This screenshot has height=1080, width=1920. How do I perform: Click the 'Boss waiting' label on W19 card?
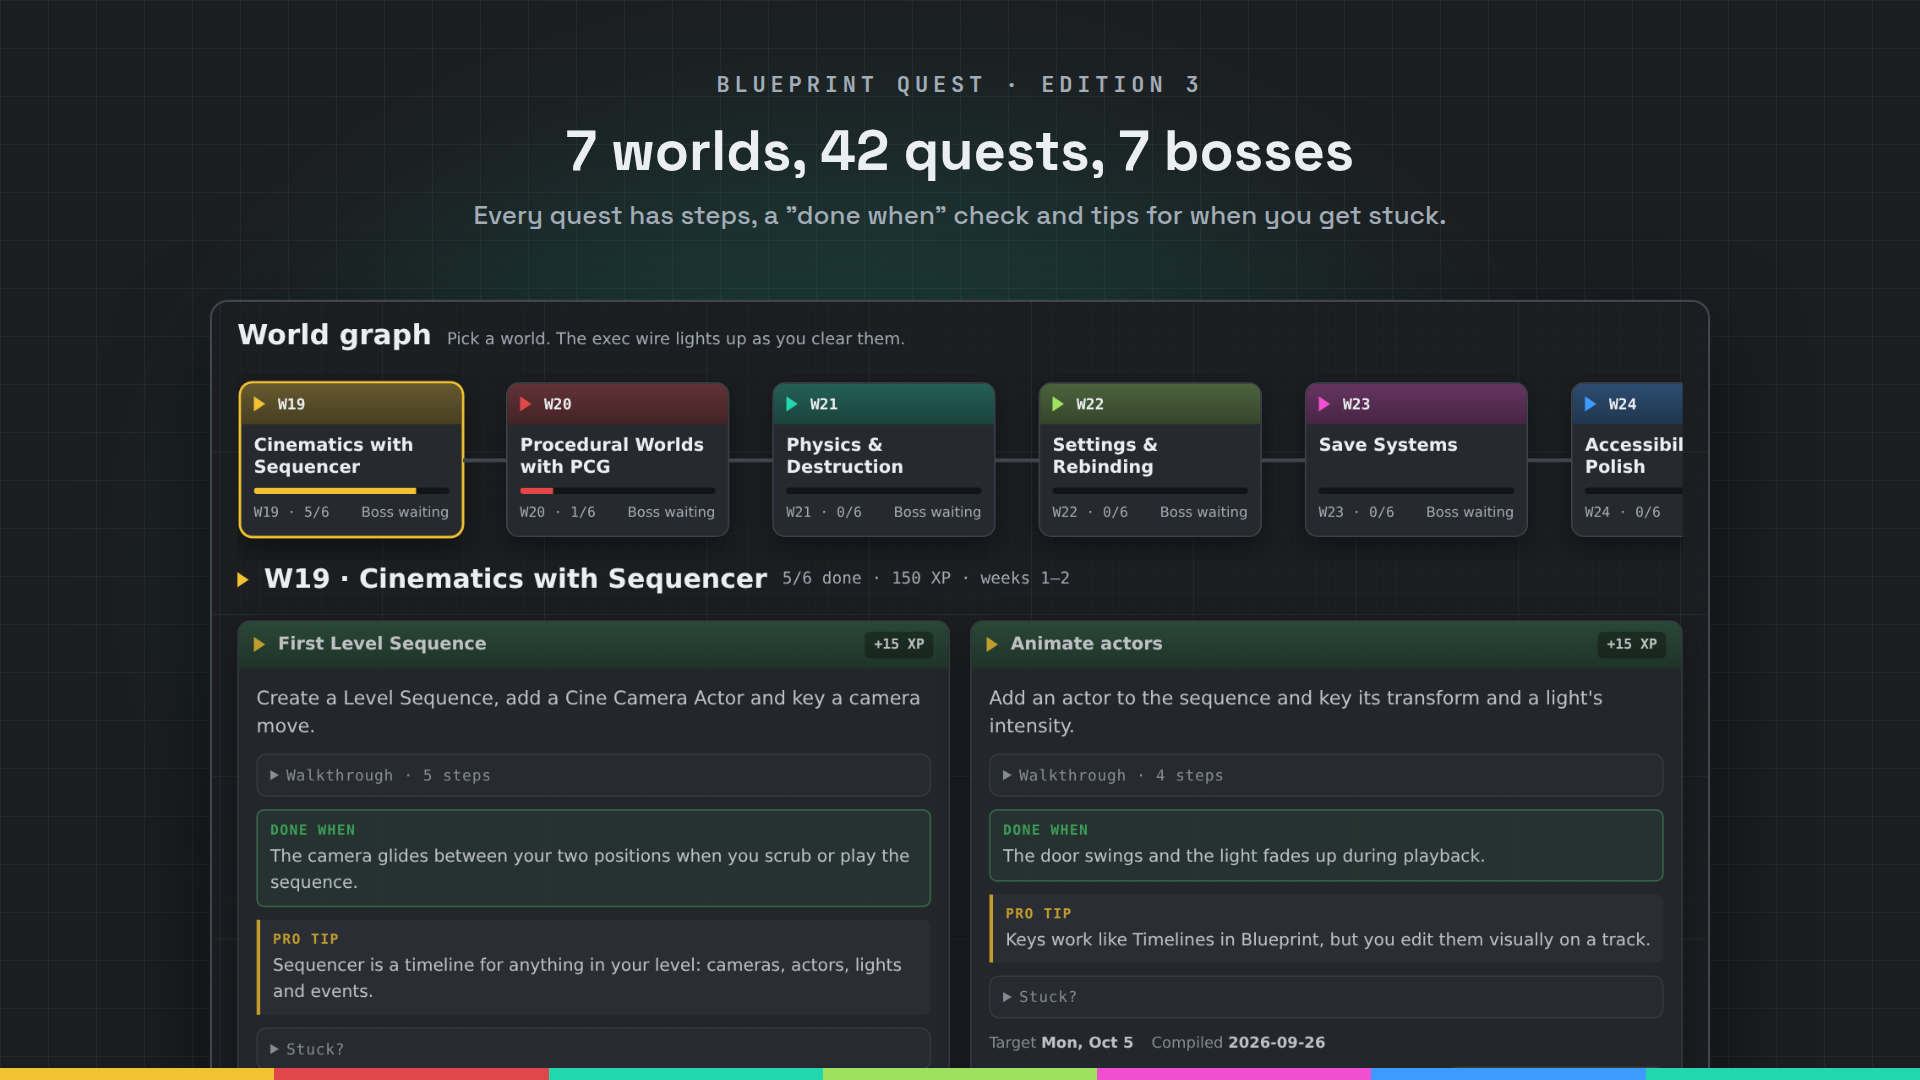[405, 512]
